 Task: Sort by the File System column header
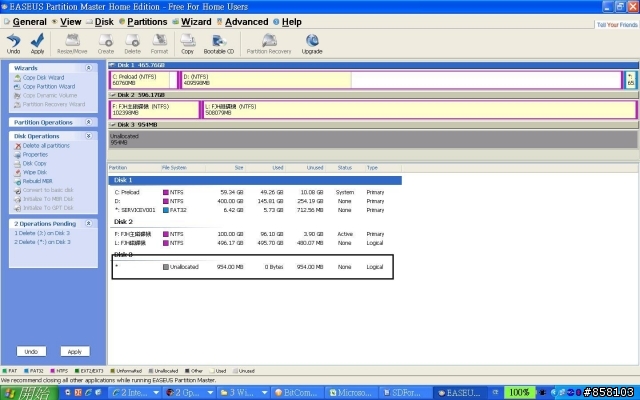pyautogui.click(x=182, y=168)
